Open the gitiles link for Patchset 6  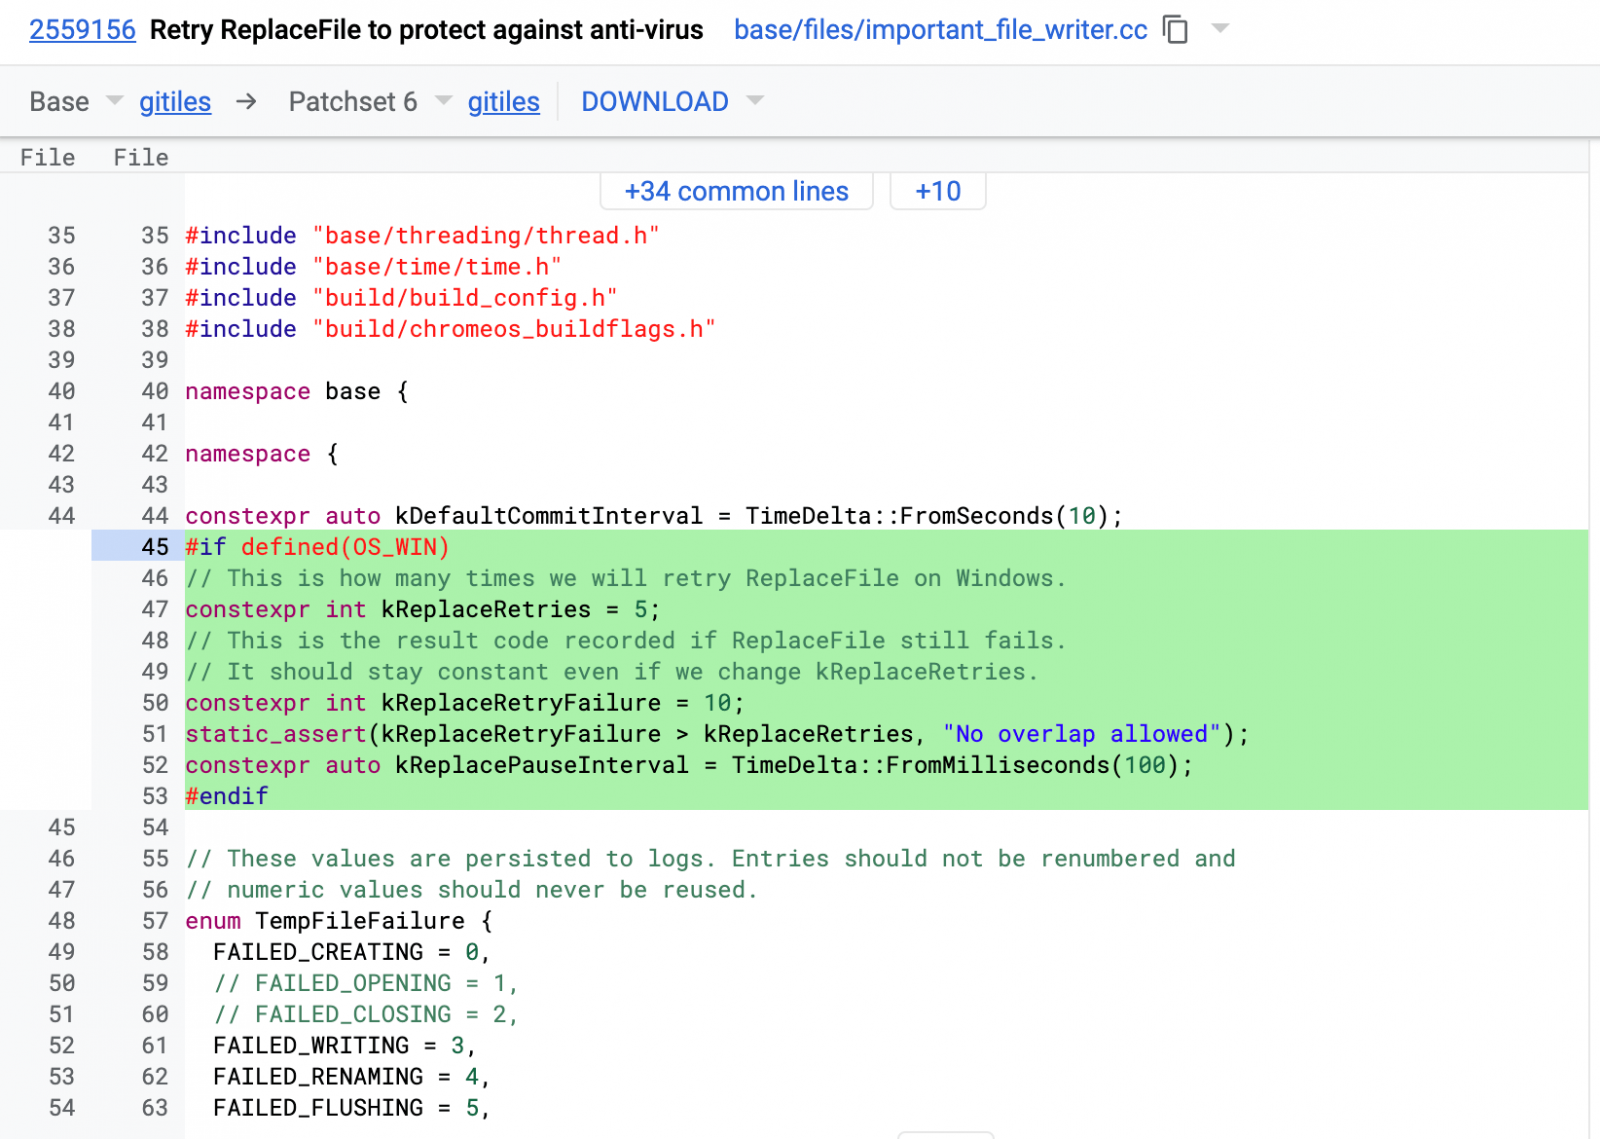(503, 102)
